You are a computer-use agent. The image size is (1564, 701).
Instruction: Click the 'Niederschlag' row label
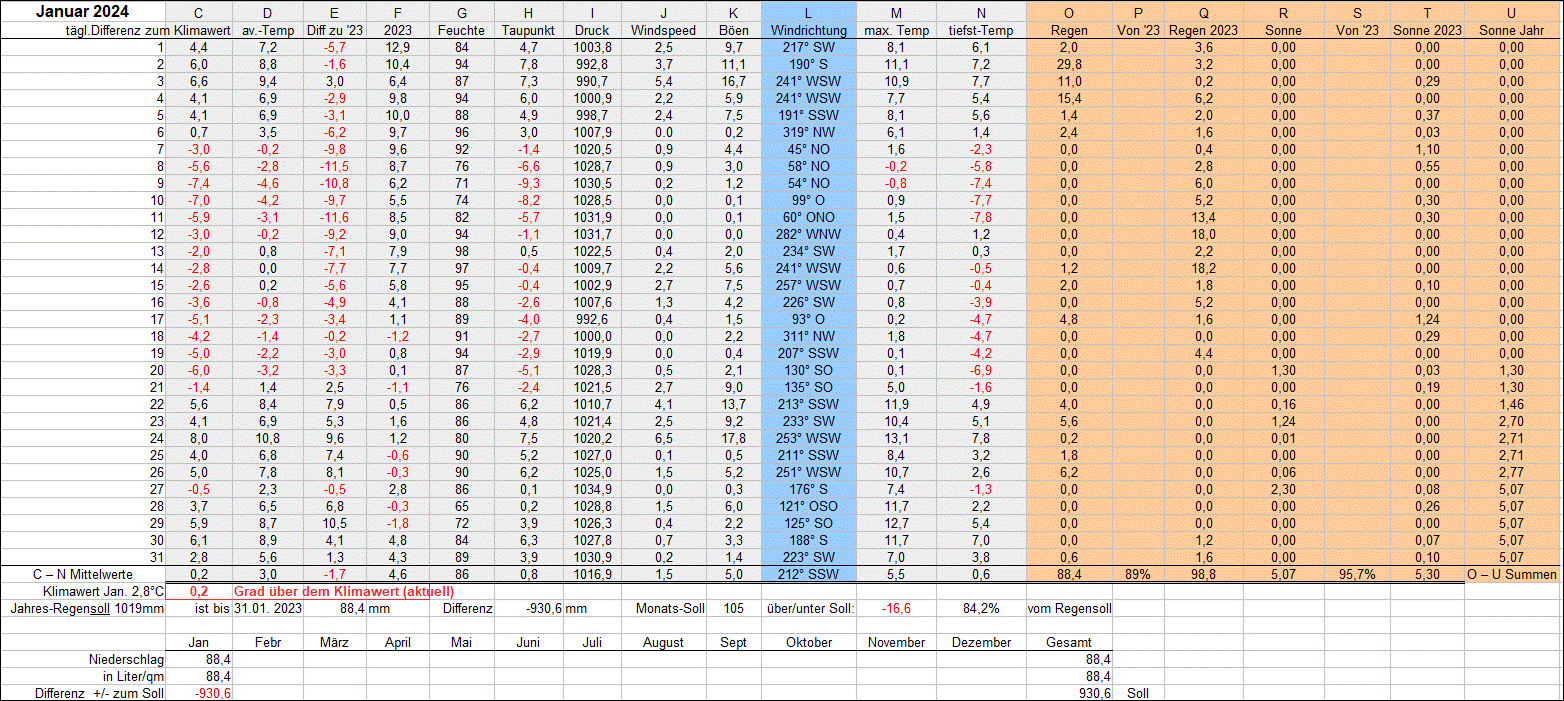coord(126,659)
